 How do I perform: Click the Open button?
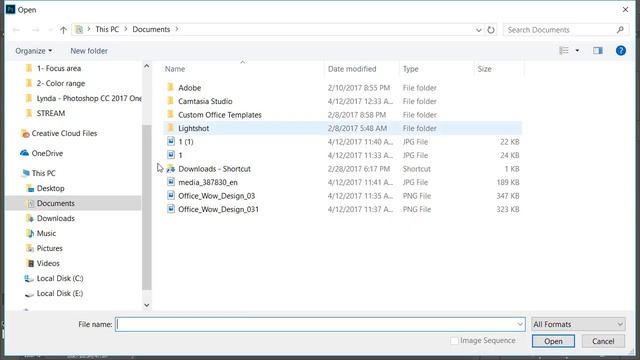point(553,341)
